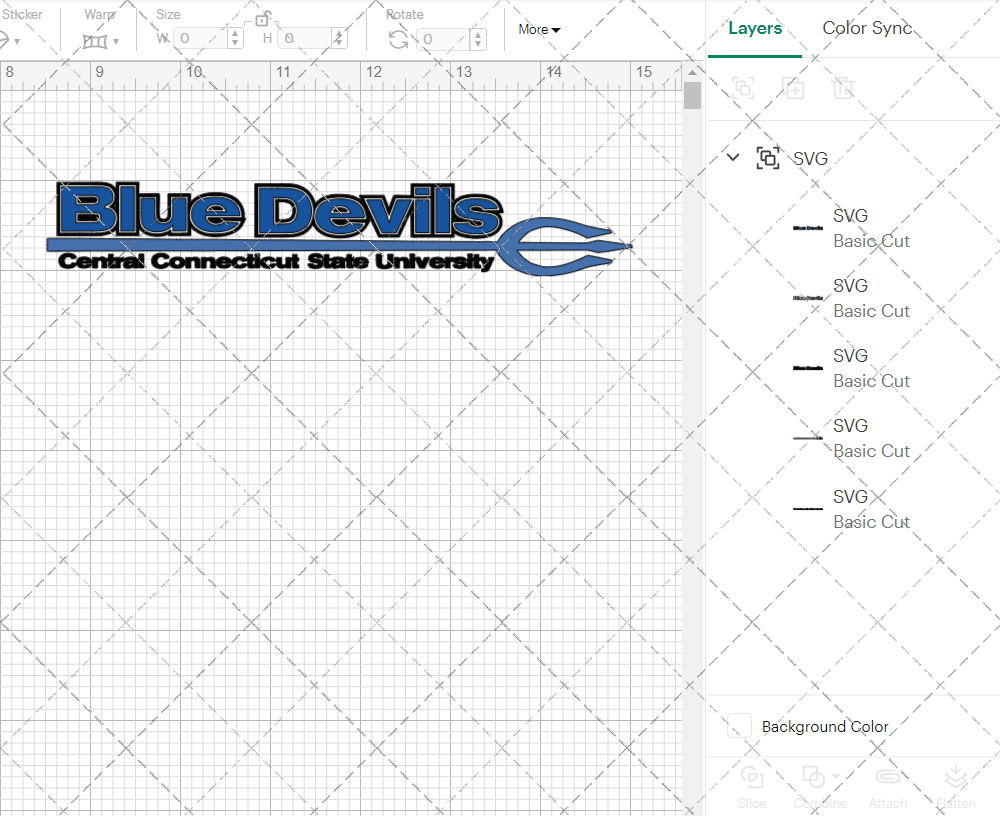Click the duplicate layer icon
This screenshot has width=1000, height=816.
click(x=794, y=88)
